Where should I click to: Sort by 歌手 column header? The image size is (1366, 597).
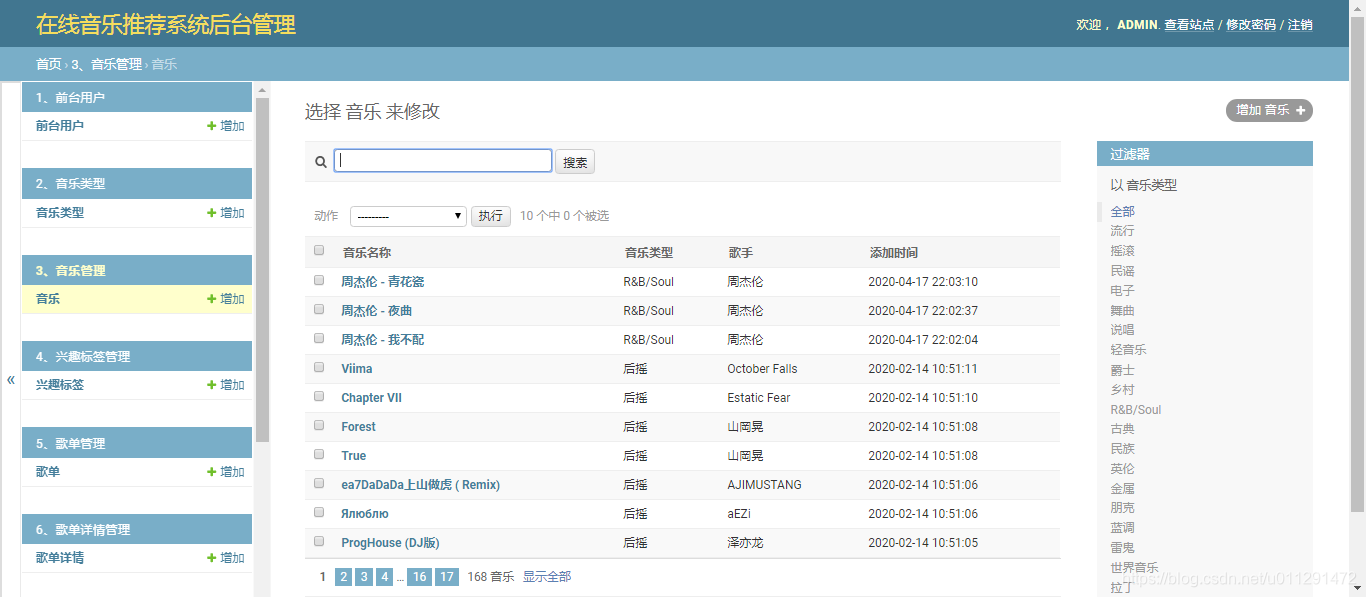coord(740,253)
